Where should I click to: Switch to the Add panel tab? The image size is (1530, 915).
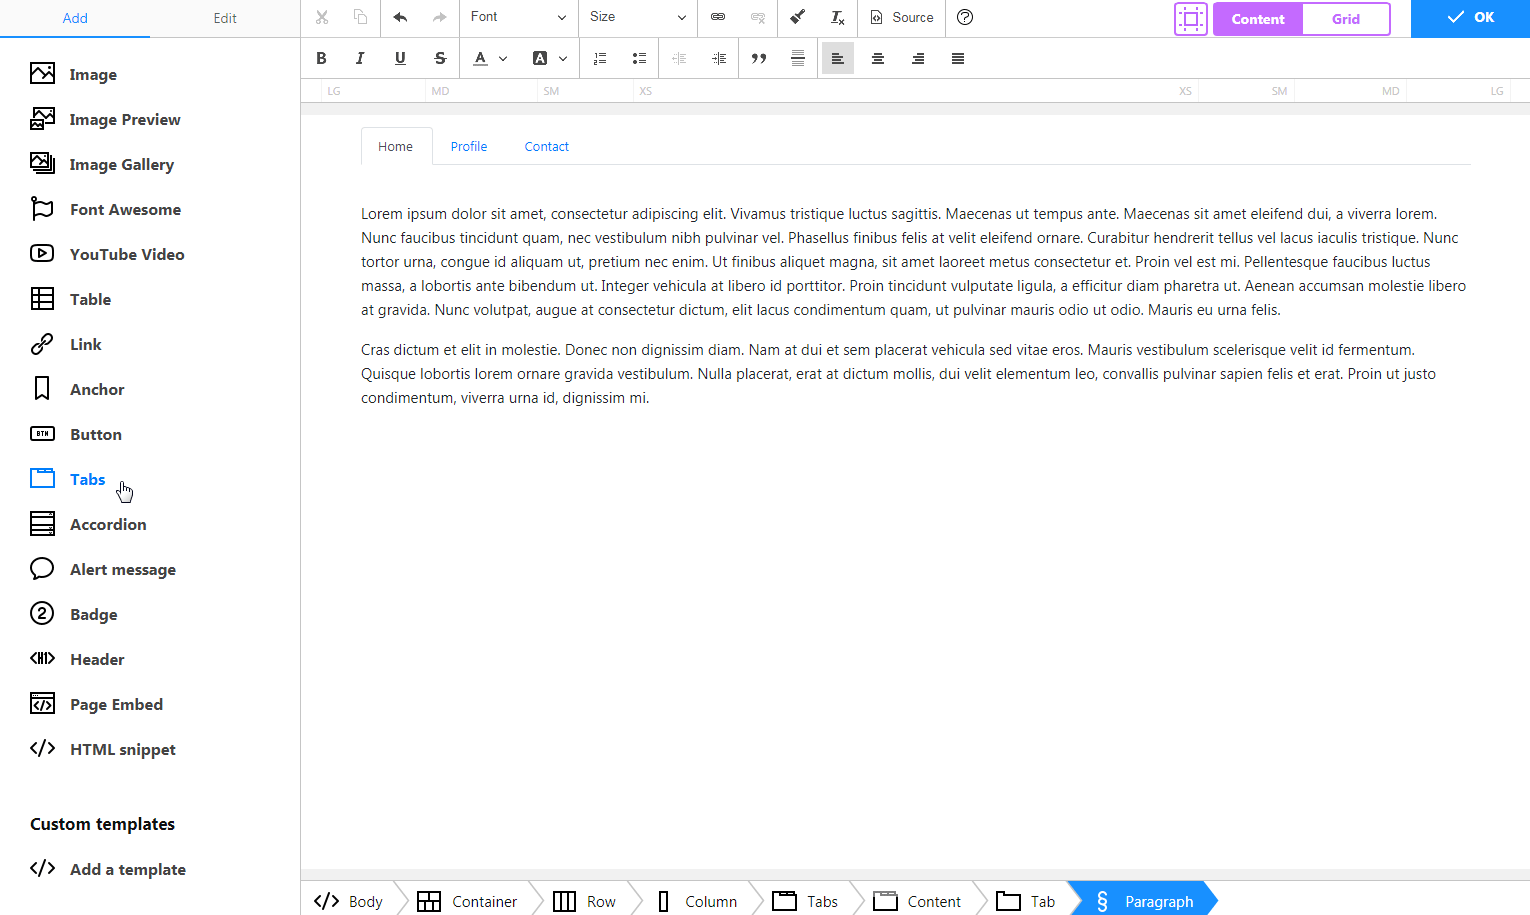(x=75, y=18)
